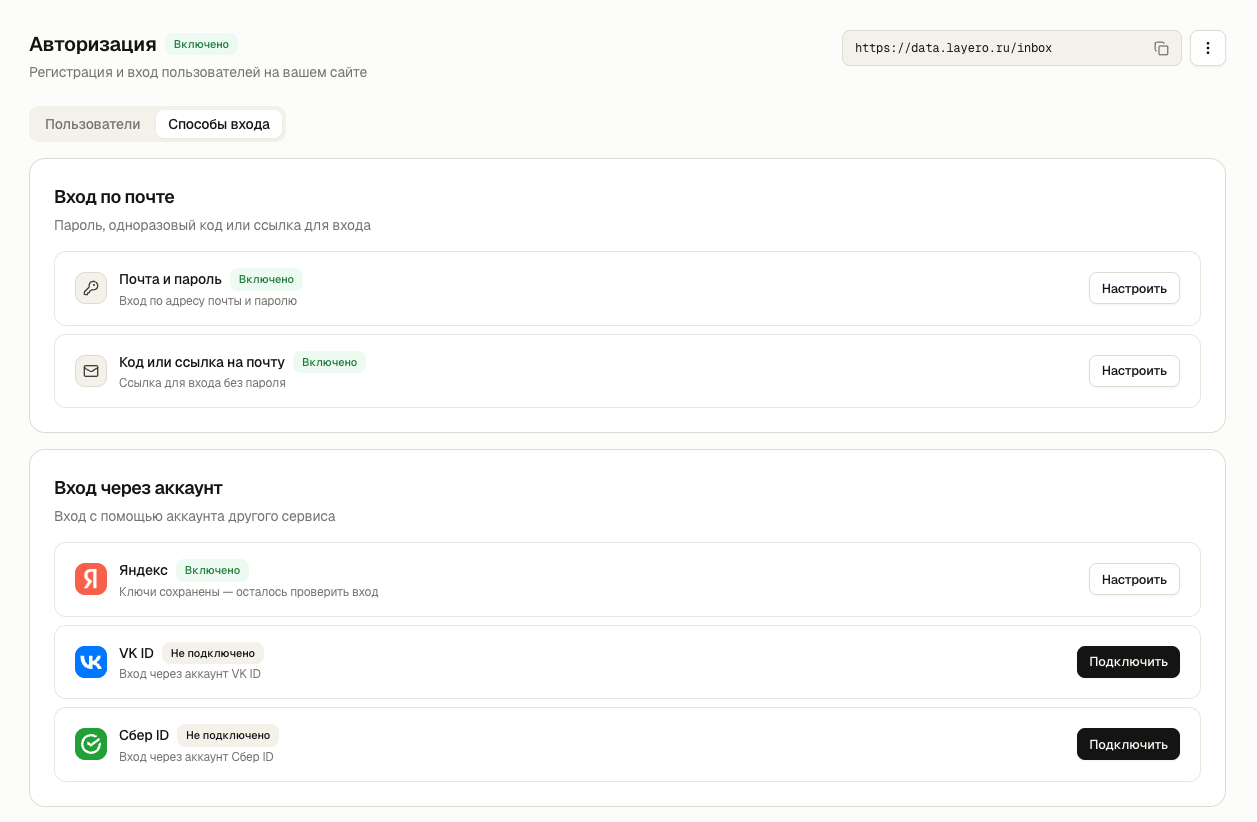This screenshot has width=1257, height=822.
Task: Click the URL field with data.layero.ru/inbox
Action: [x=1012, y=48]
